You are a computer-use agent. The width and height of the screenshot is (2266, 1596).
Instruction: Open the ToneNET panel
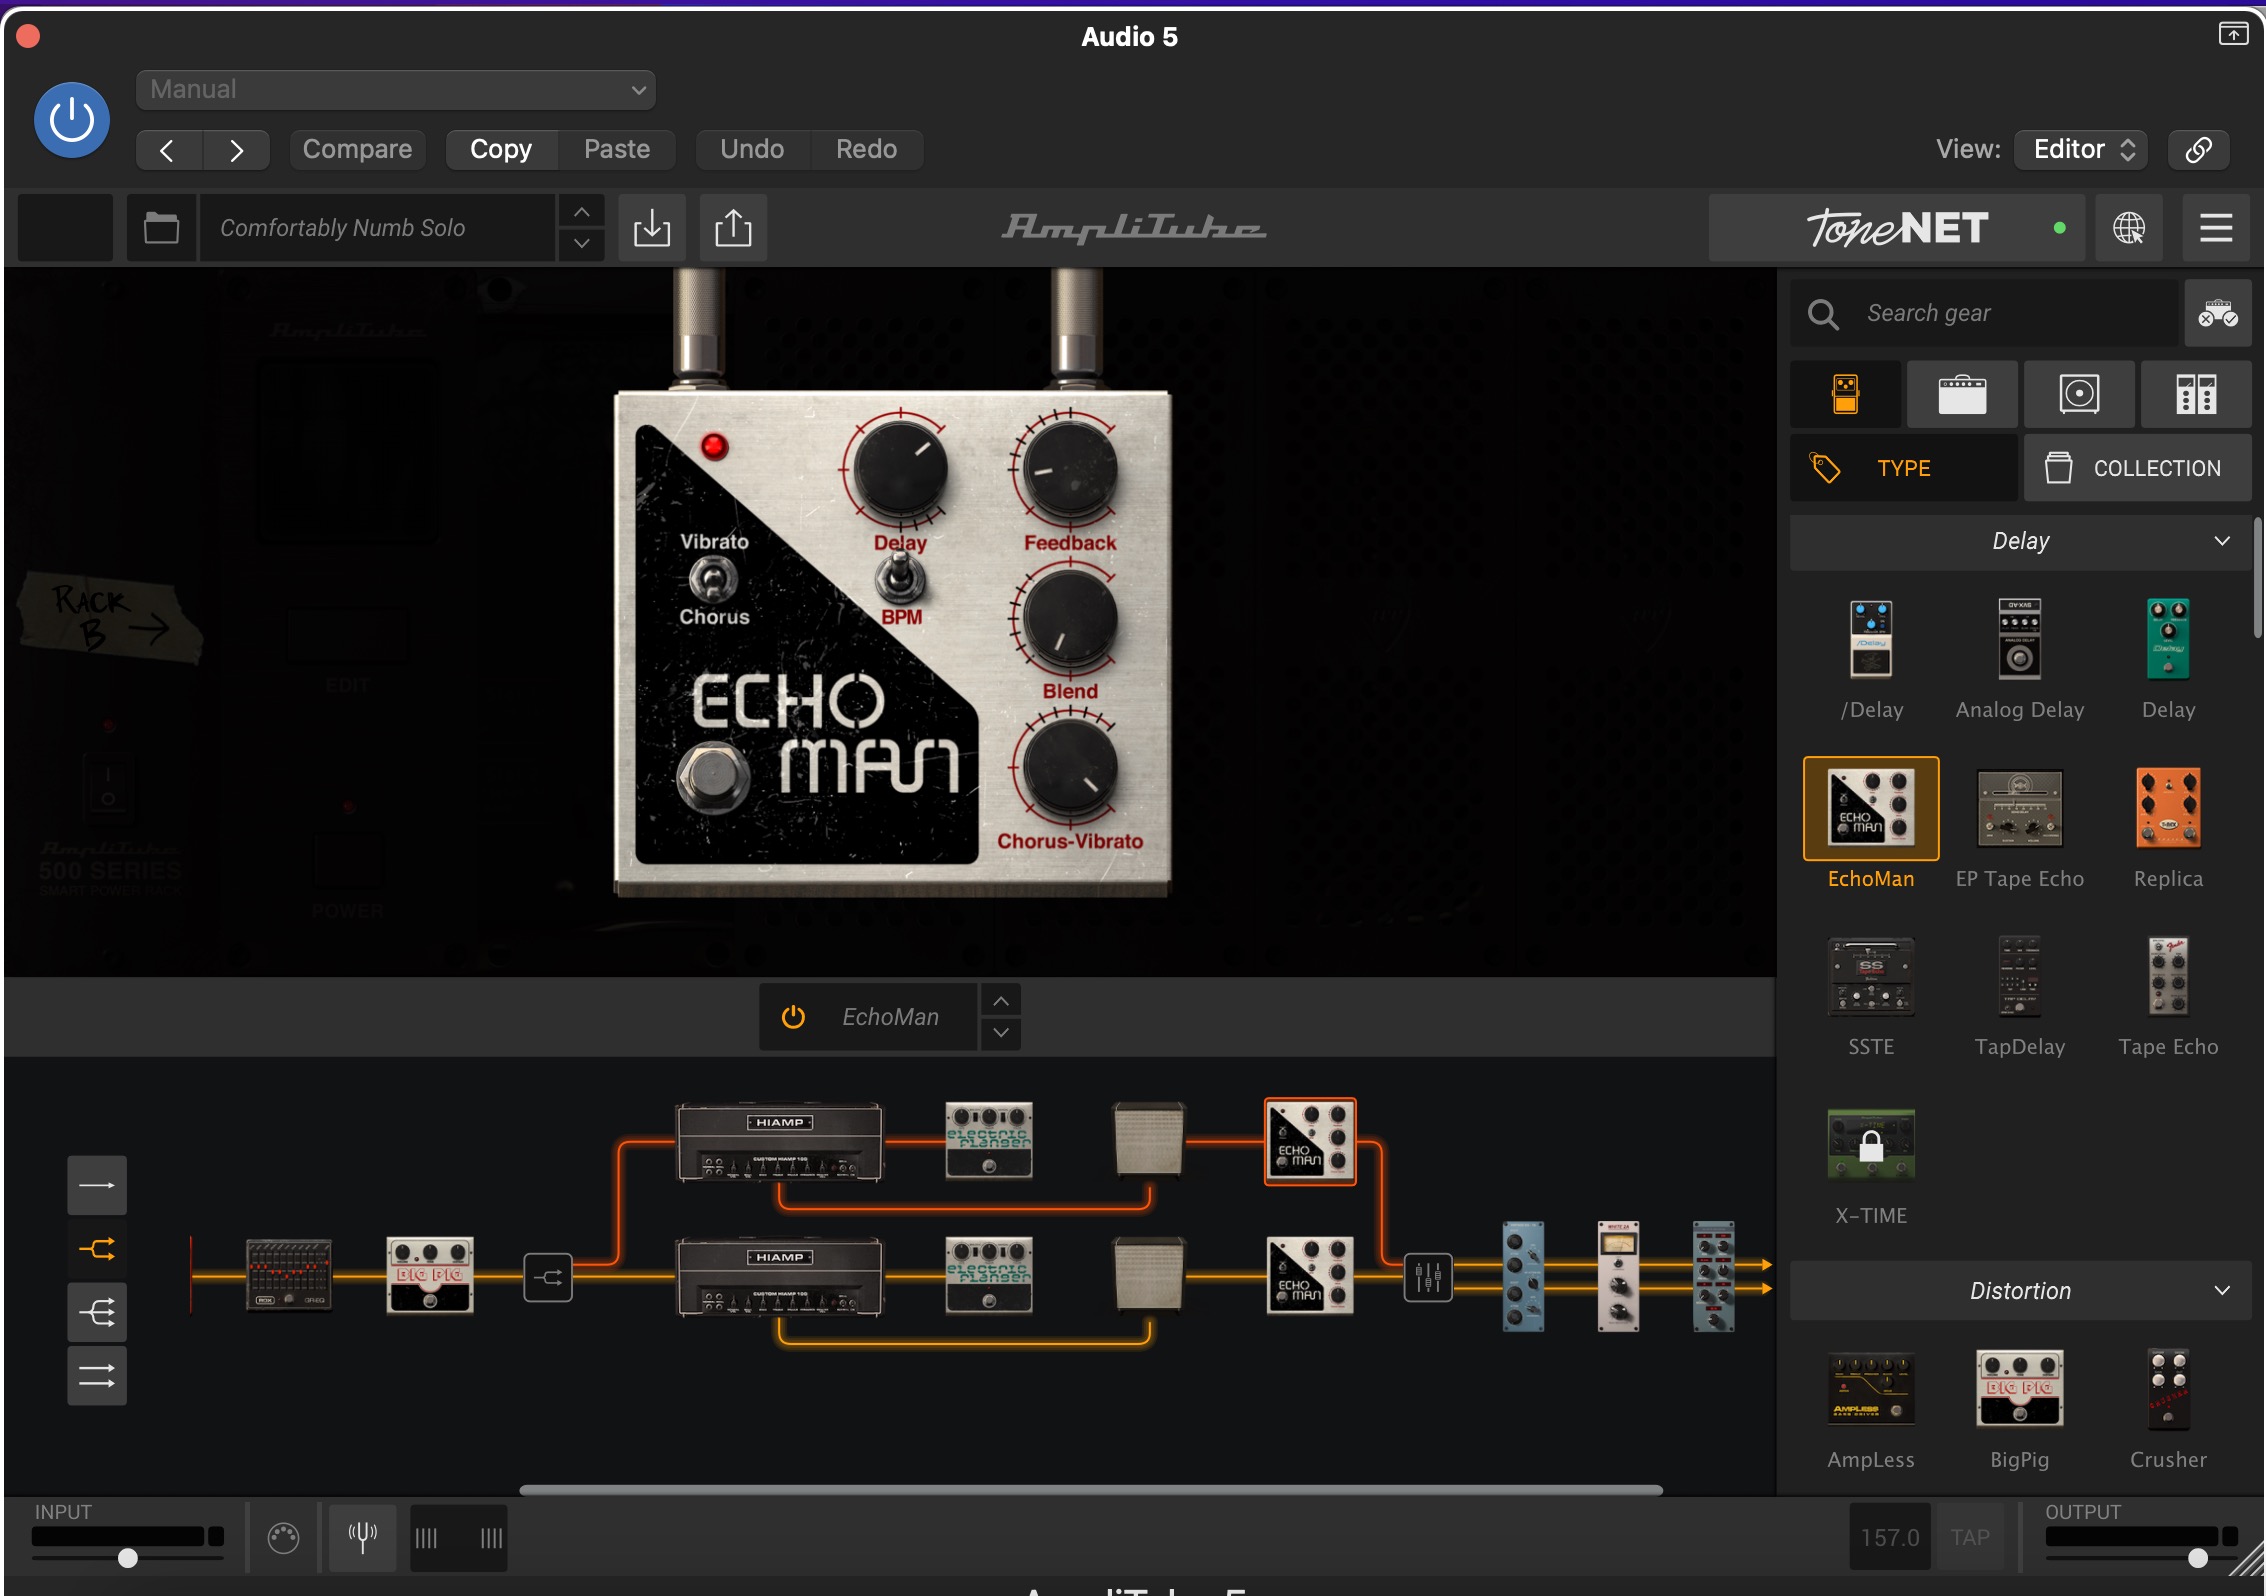coord(1896,228)
